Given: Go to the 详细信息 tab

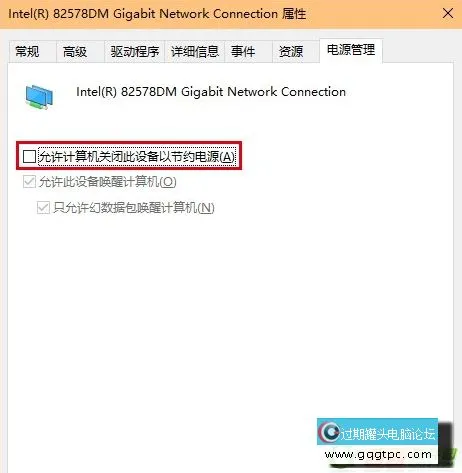Looking at the screenshot, I should tap(195, 52).
